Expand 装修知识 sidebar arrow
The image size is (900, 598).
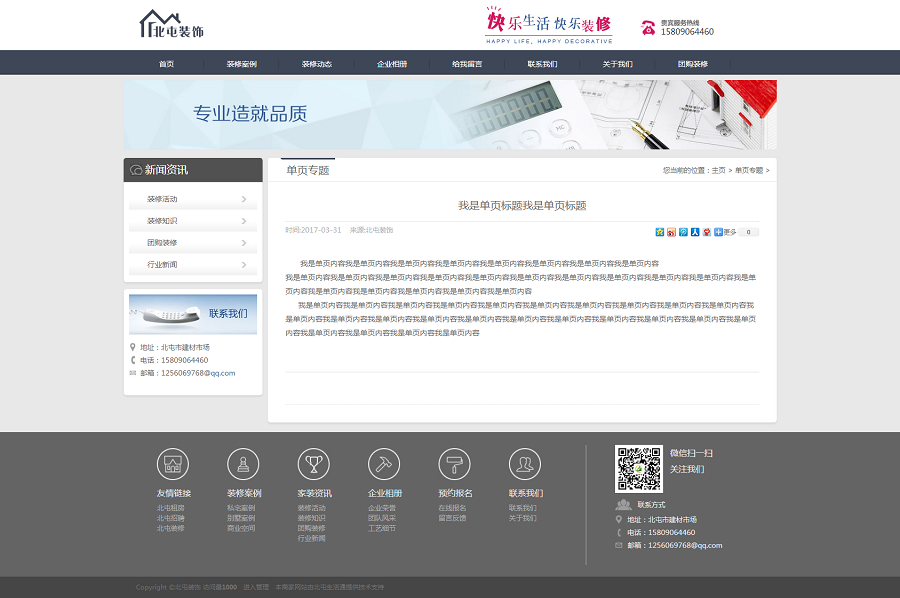click(x=244, y=221)
